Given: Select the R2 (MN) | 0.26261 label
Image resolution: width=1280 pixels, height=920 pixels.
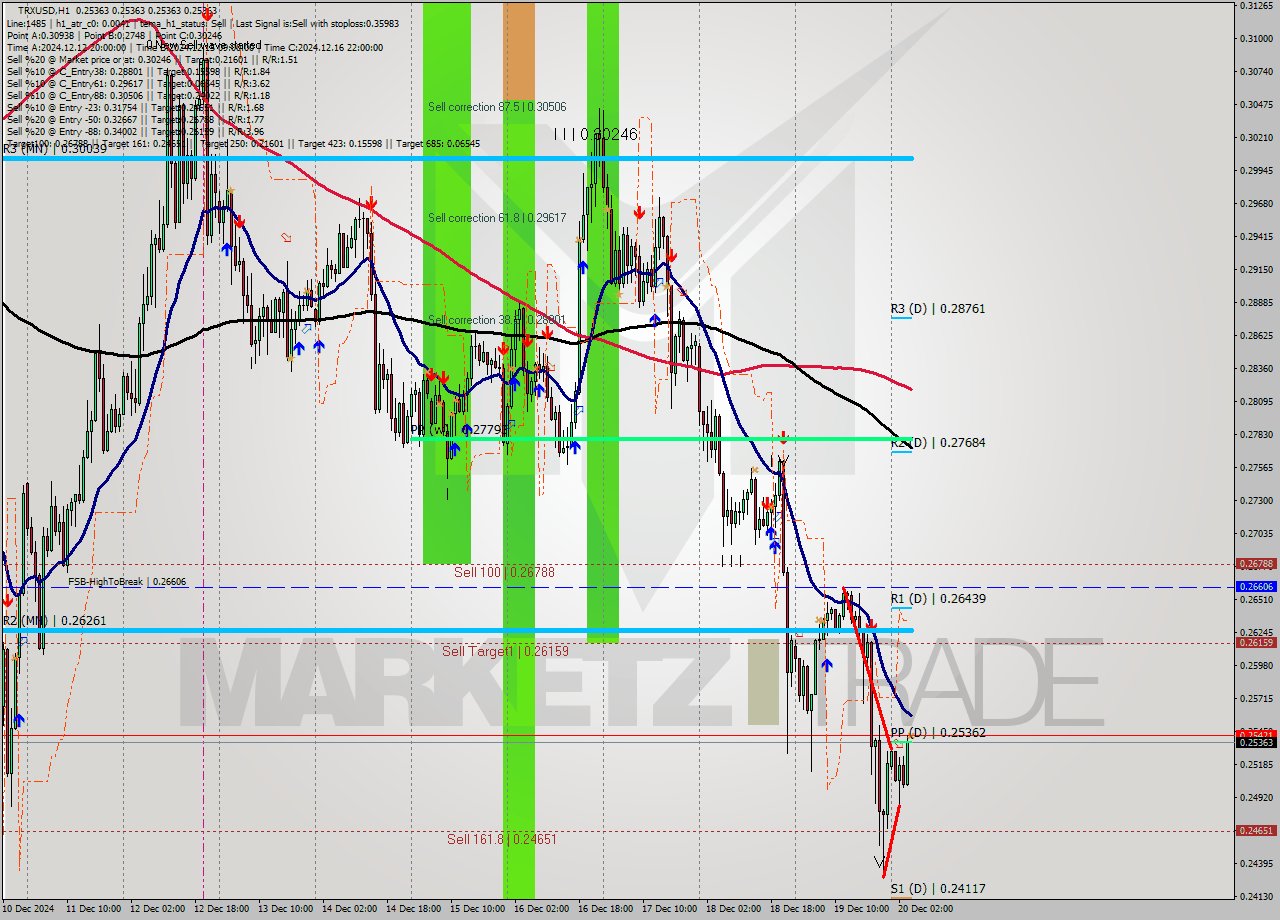Looking at the screenshot, I should click(x=54, y=621).
